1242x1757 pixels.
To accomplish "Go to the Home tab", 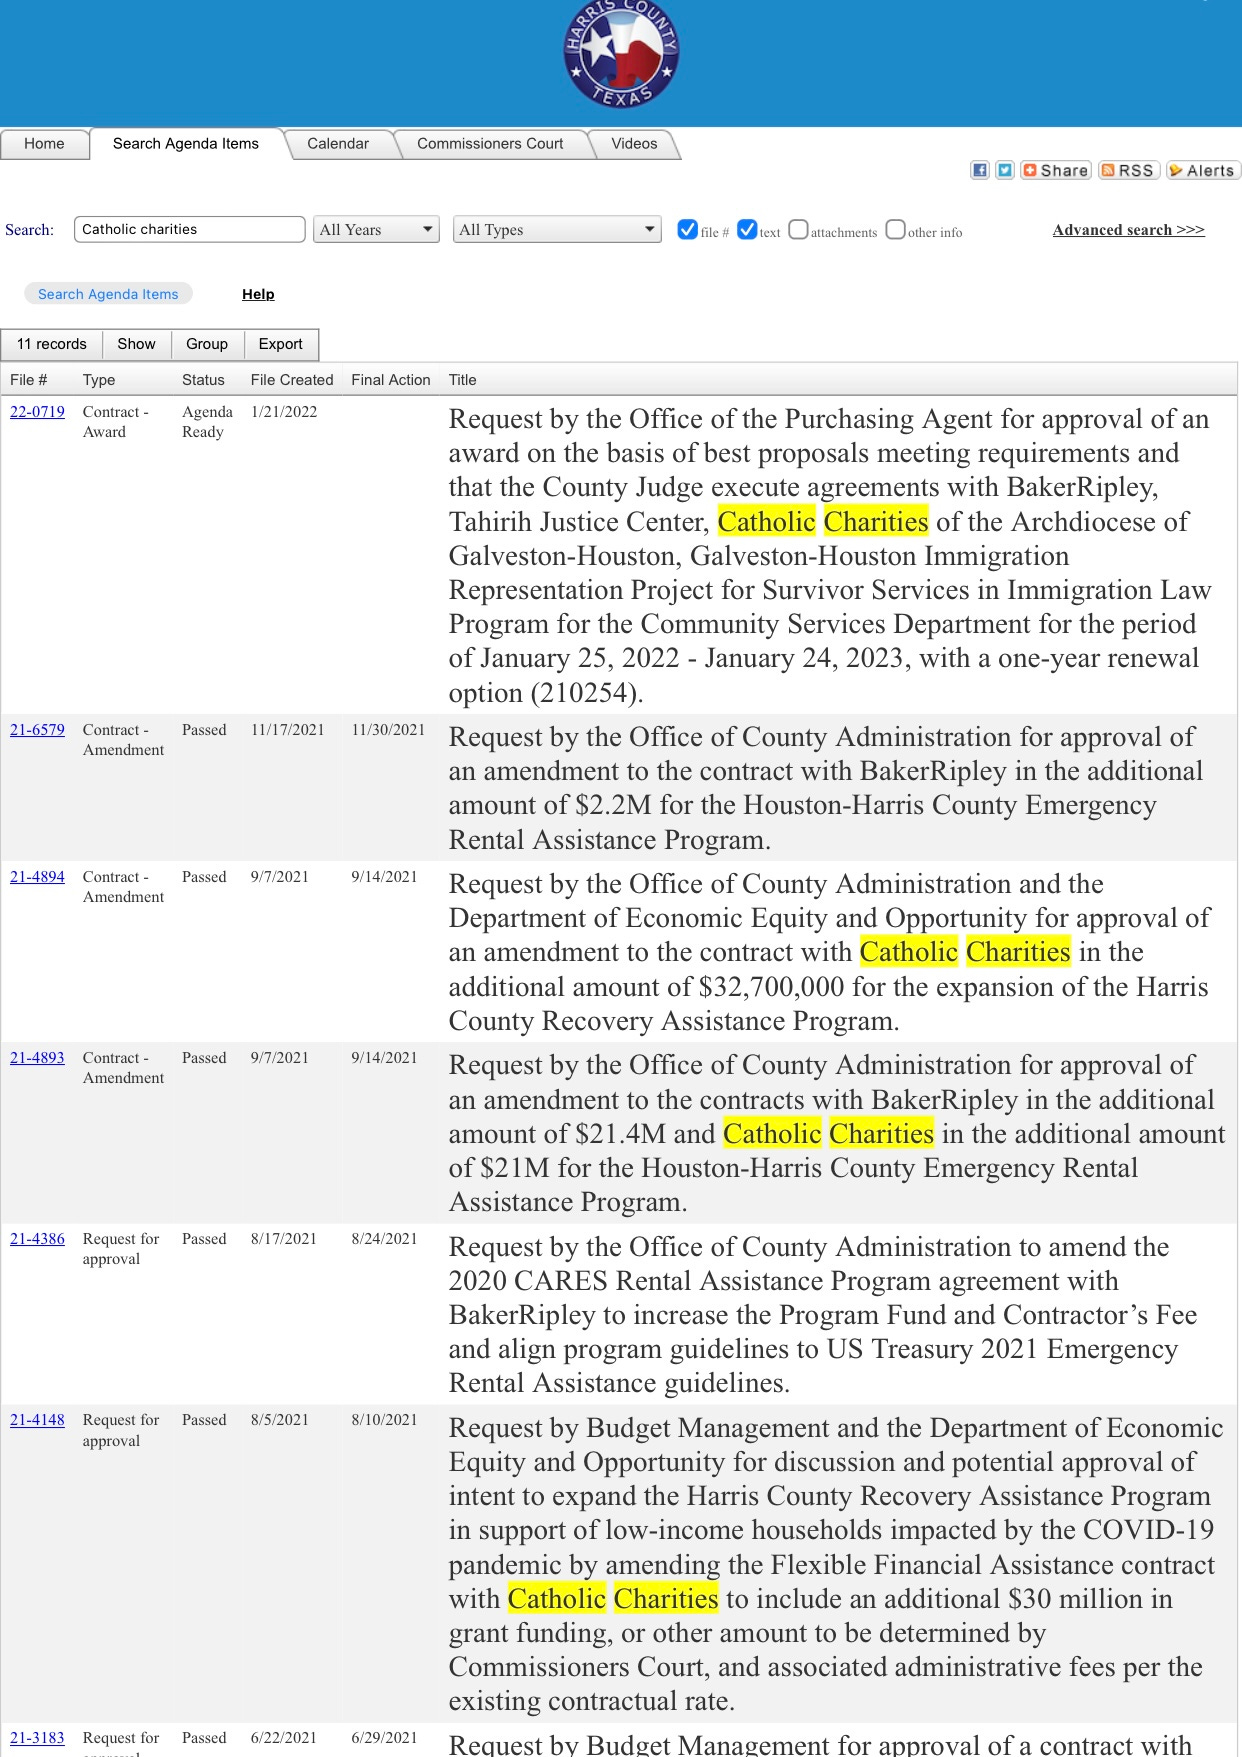I will tap(44, 144).
